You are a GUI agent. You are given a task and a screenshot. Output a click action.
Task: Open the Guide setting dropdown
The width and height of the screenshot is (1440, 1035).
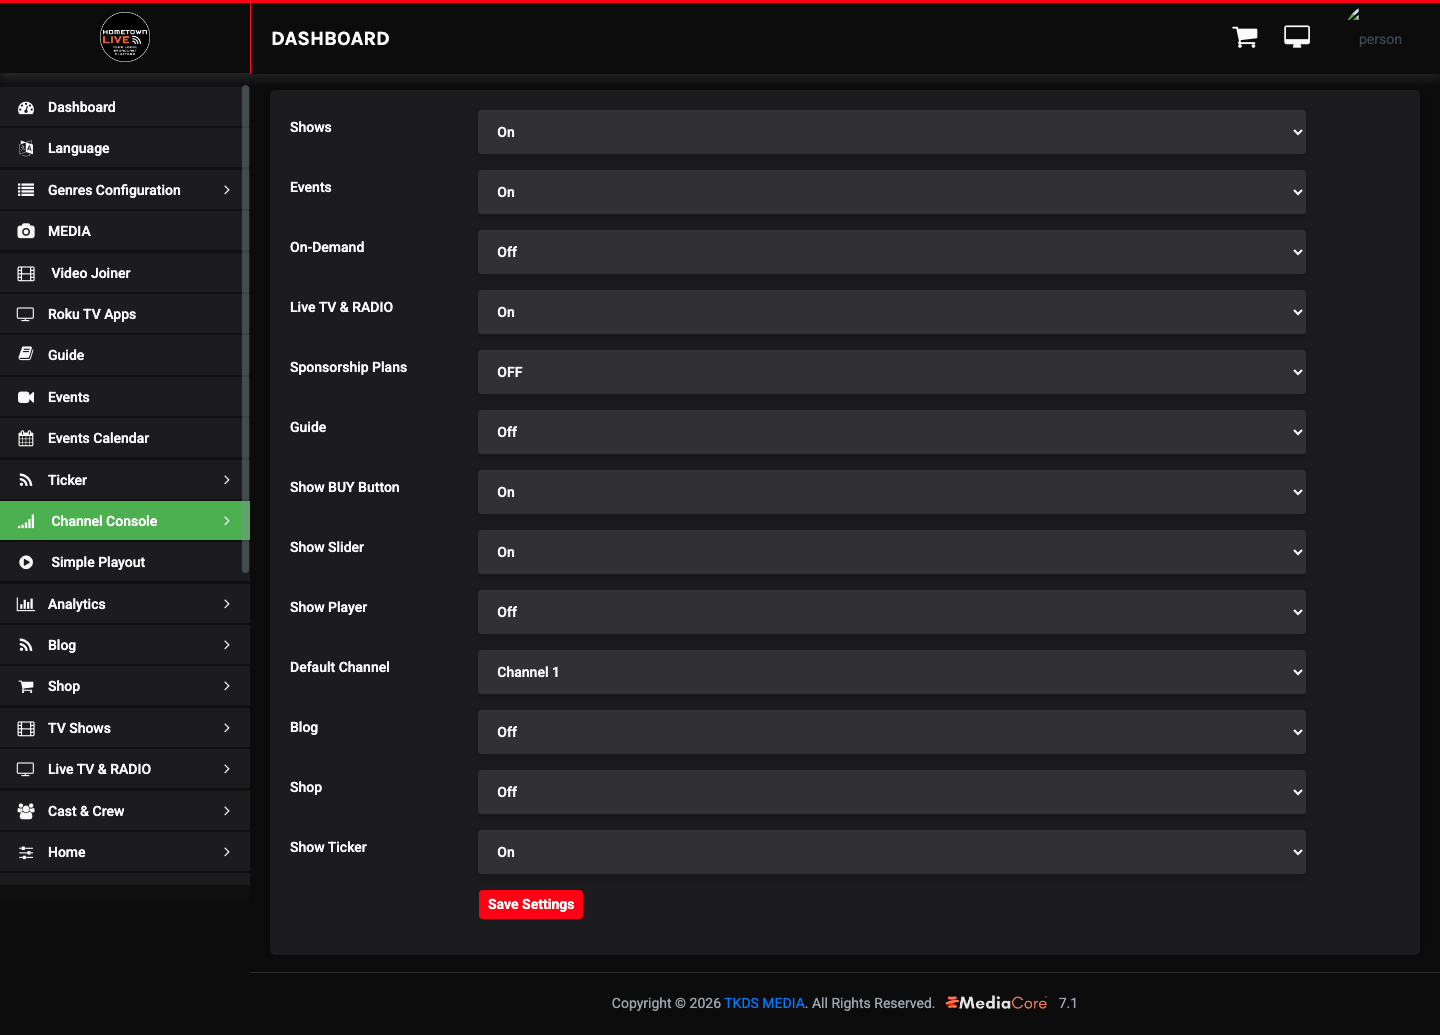pyautogui.click(x=892, y=432)
